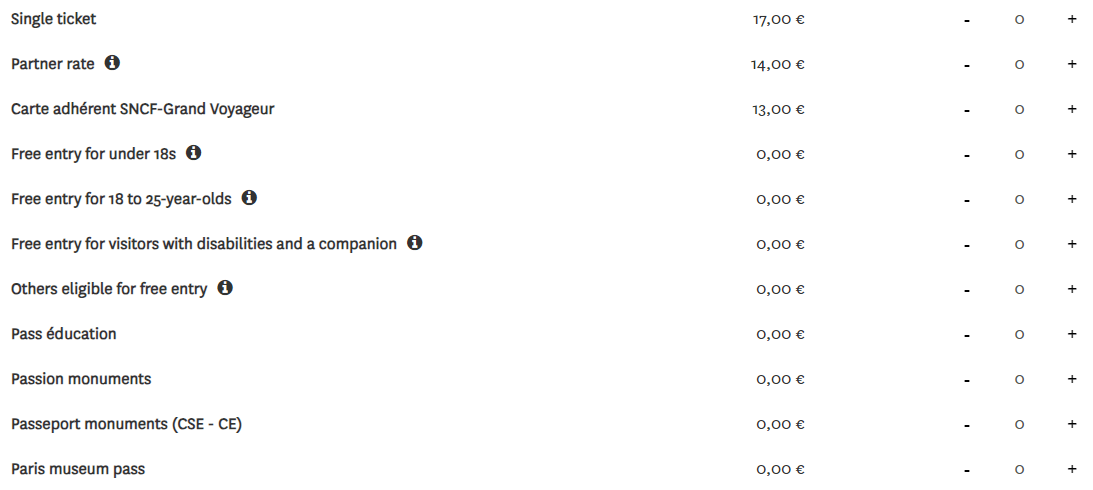Increase Single ticket quantity with plus

click(1072, 19)
